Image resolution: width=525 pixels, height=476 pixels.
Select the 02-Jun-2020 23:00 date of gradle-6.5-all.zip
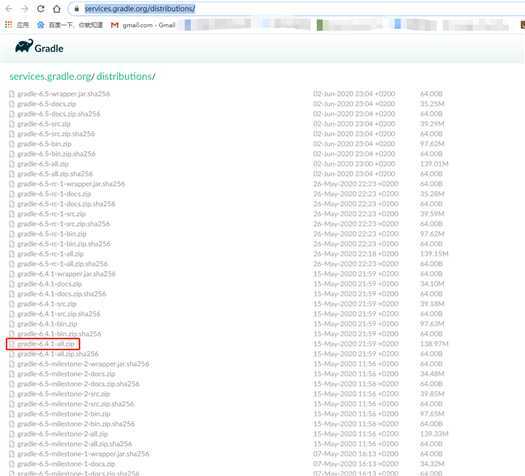coord(354,164)
